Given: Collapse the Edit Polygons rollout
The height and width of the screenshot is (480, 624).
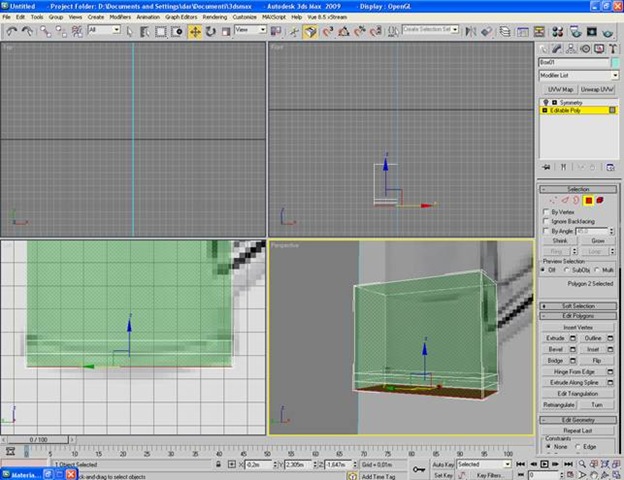Looking at the screenshot, I should pos(579,316).
